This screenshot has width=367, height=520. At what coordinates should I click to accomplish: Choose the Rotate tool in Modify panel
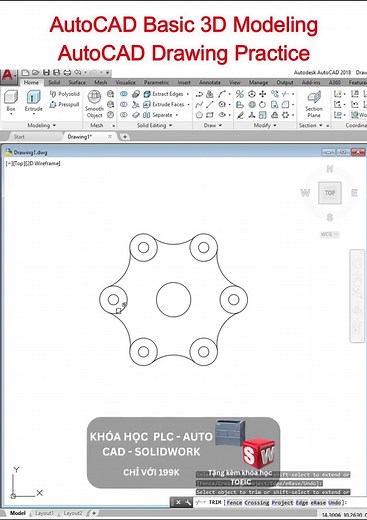point(263,105)
